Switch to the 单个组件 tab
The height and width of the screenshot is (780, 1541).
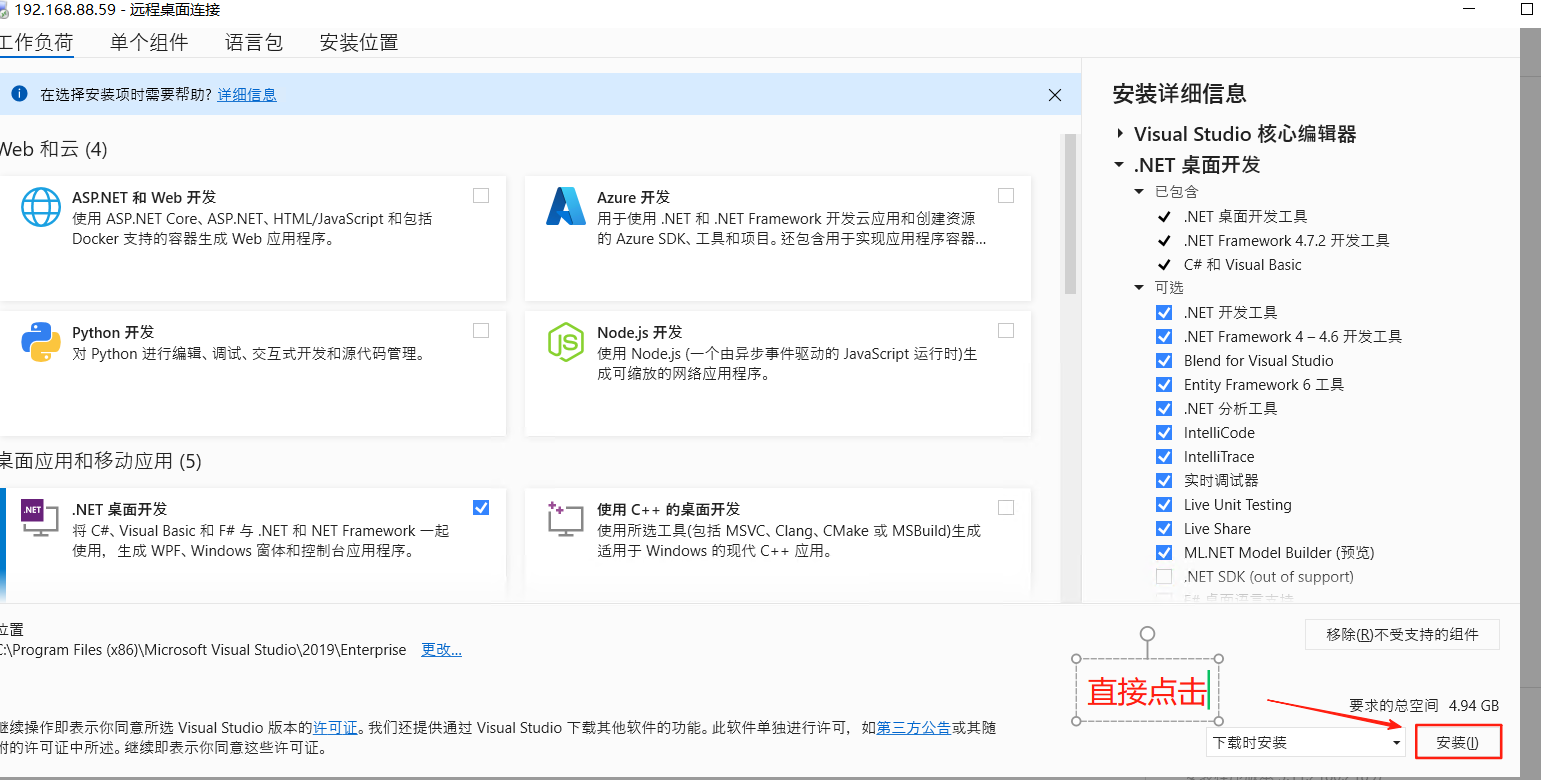[x=149, y=42]
